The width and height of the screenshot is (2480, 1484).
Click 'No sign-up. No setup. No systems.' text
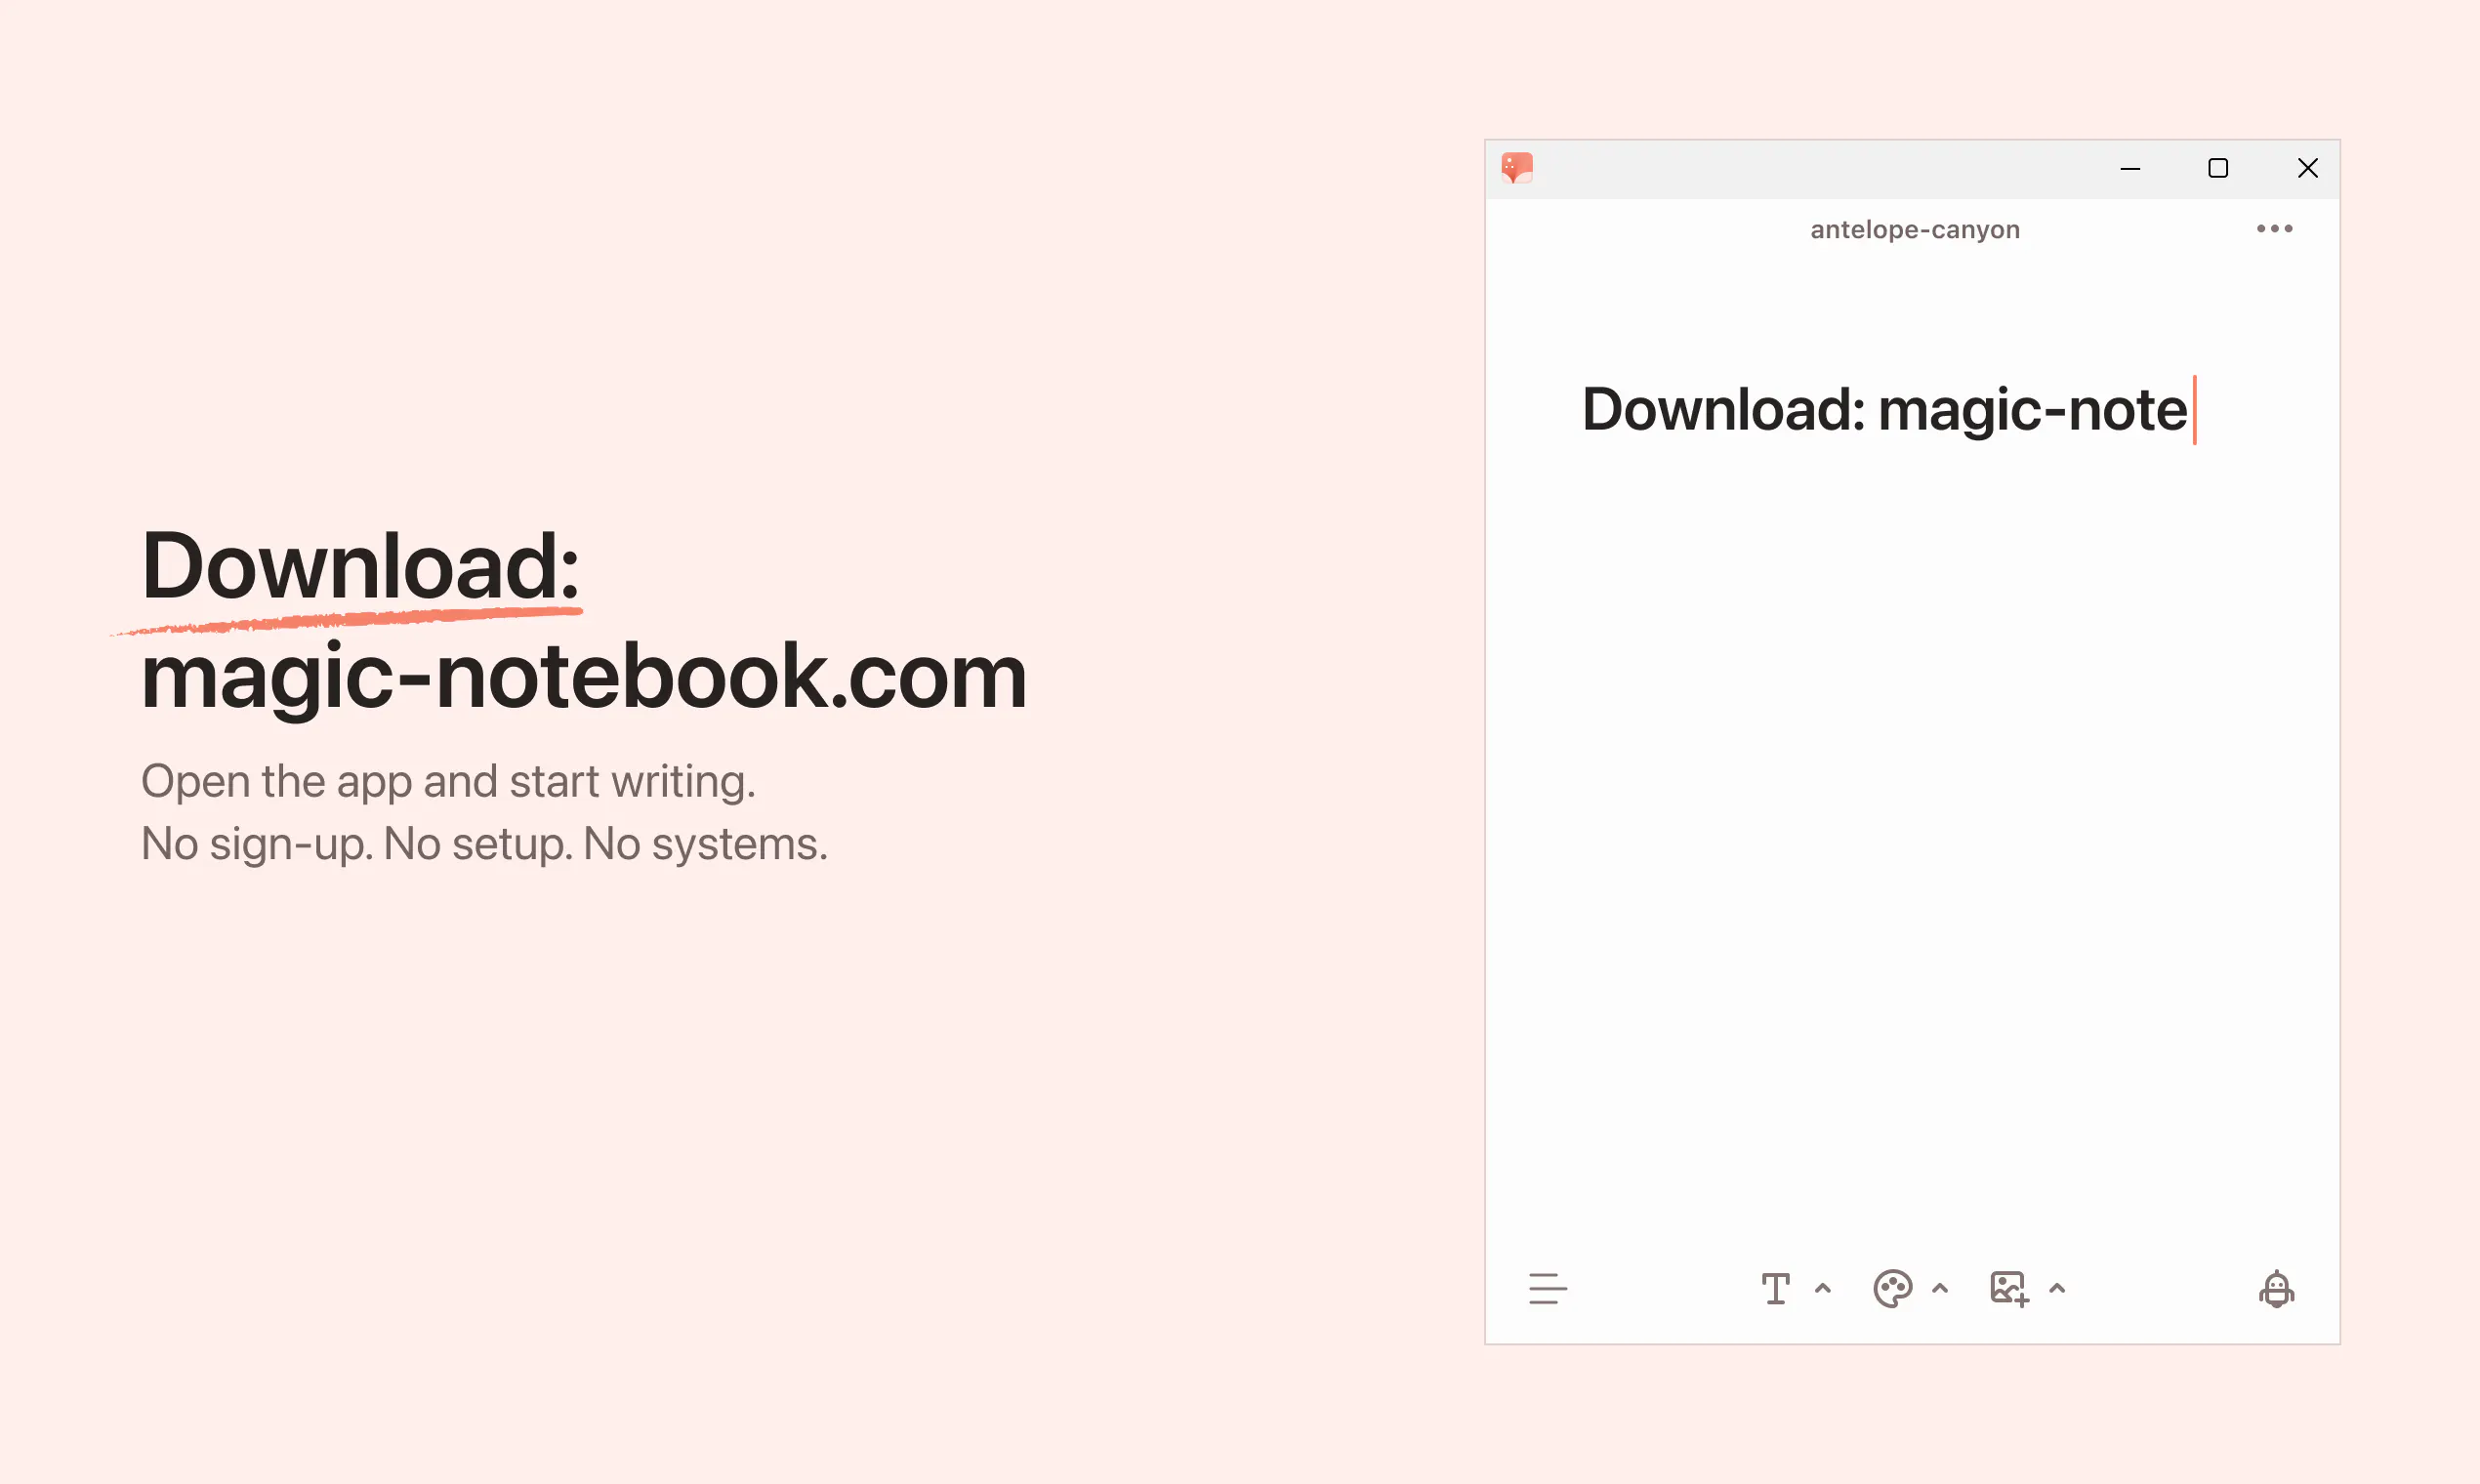click(484, 844)
